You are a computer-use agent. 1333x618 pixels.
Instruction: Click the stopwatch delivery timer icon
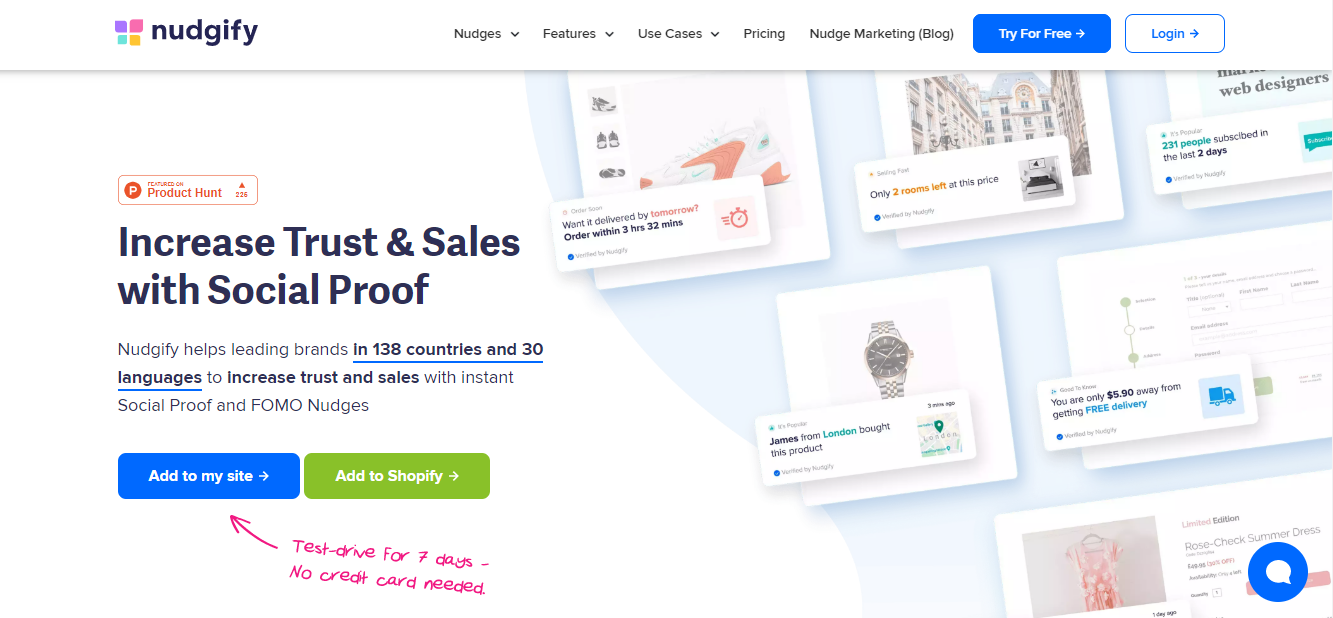(736, 219)
